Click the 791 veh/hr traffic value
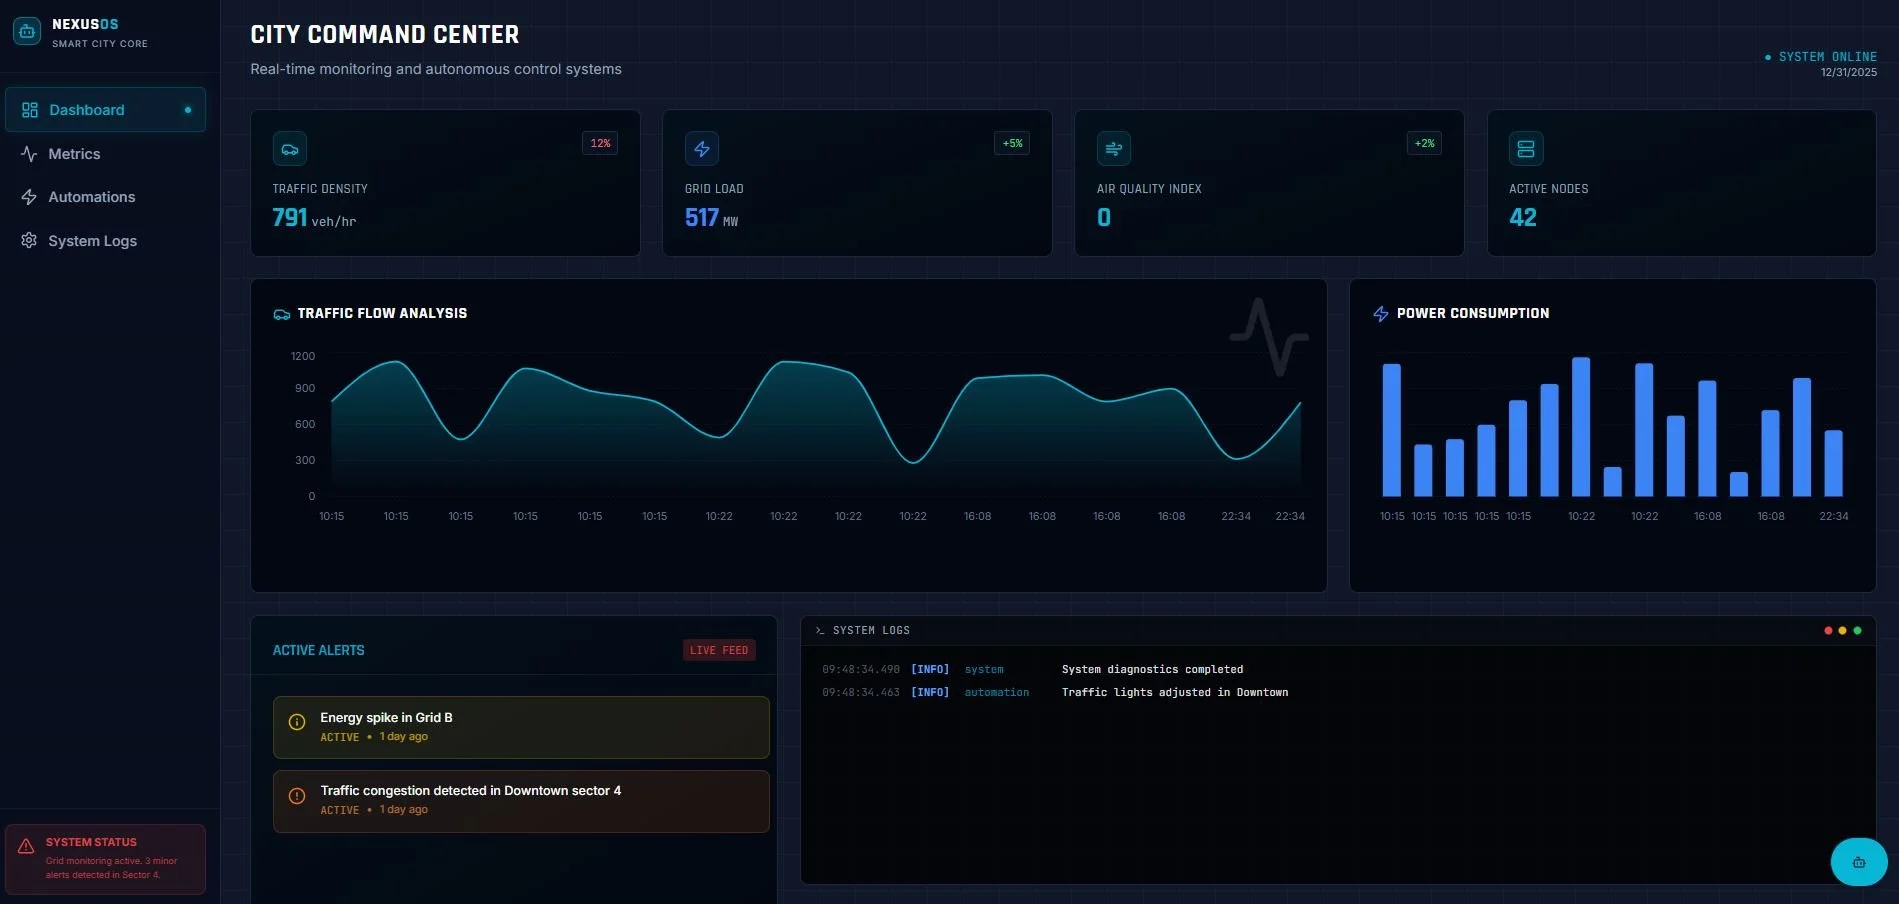 [x=314, y=218]
